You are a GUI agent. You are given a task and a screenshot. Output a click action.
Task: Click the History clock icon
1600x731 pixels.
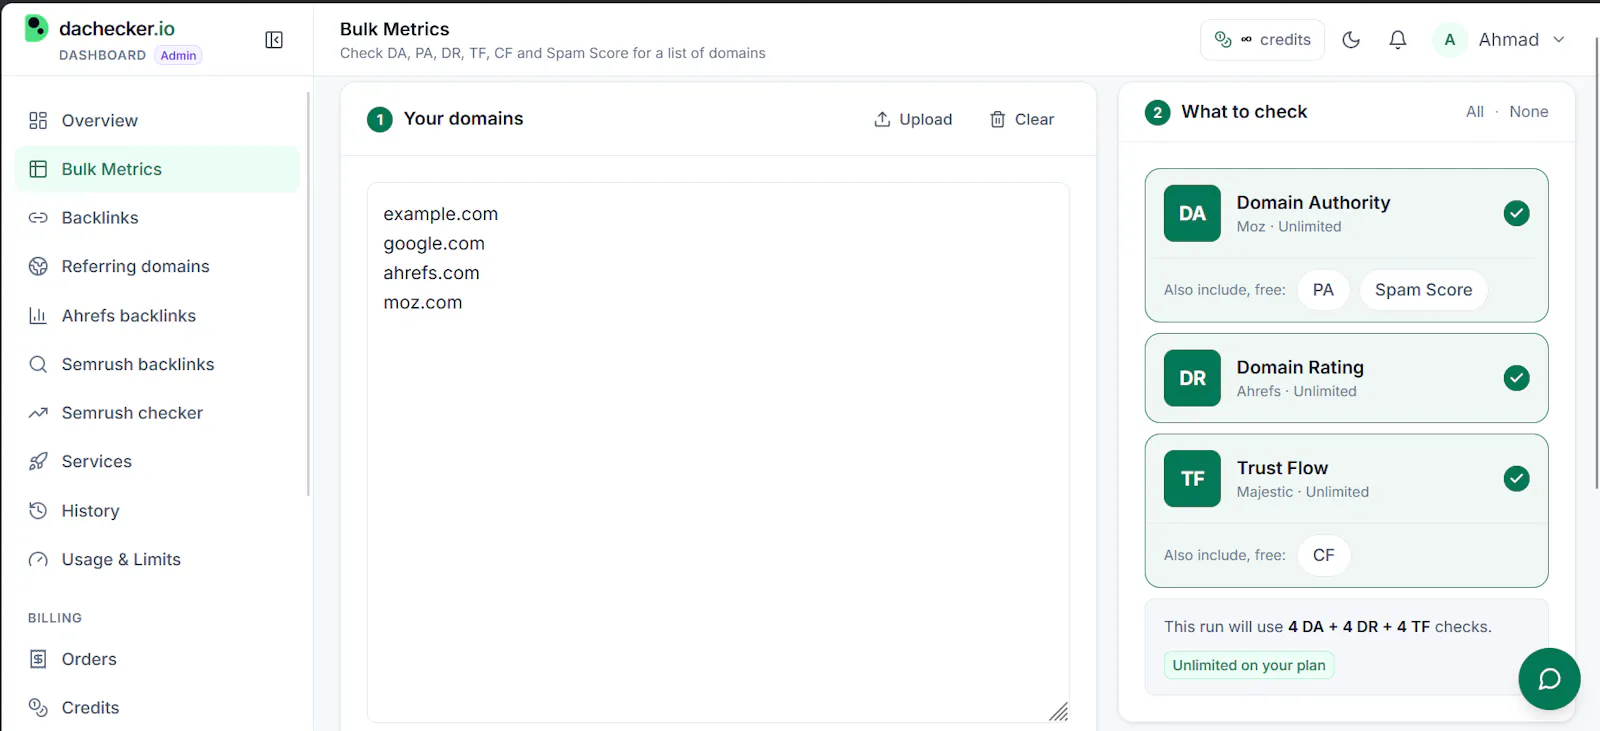(38, 510)
